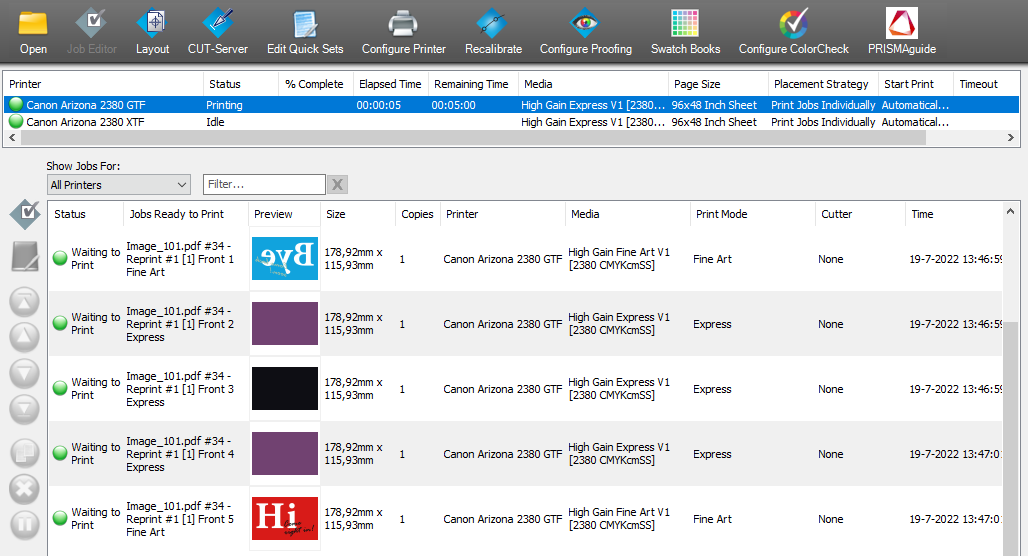Expand the All Printers dropdown
This screenshot has height=556, width=1028.
(118, 185)
